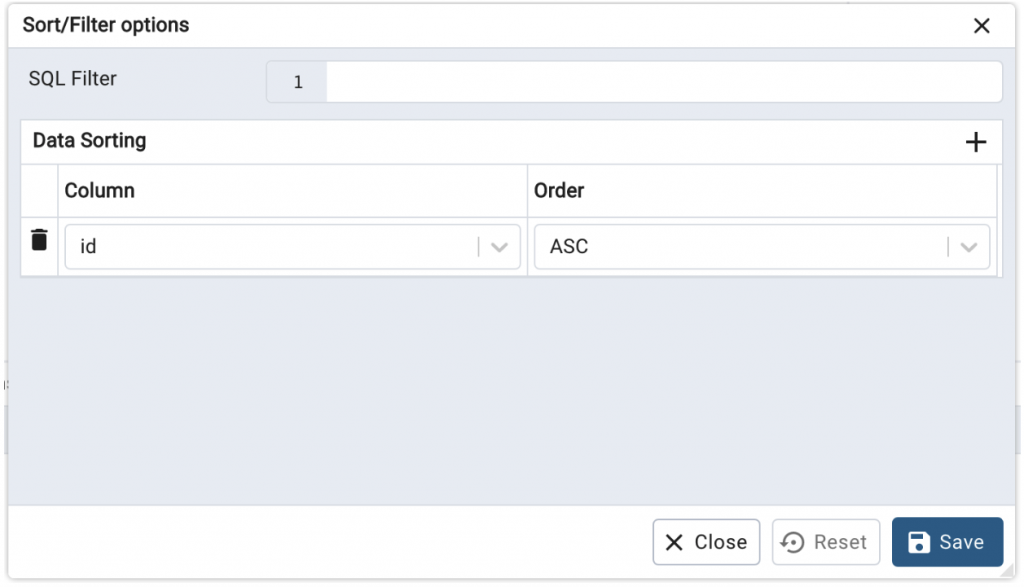Click the Data Sorting section heading
Viewport: 1024px width, 587px height.
pyautogui.click(x=90, y=141)
